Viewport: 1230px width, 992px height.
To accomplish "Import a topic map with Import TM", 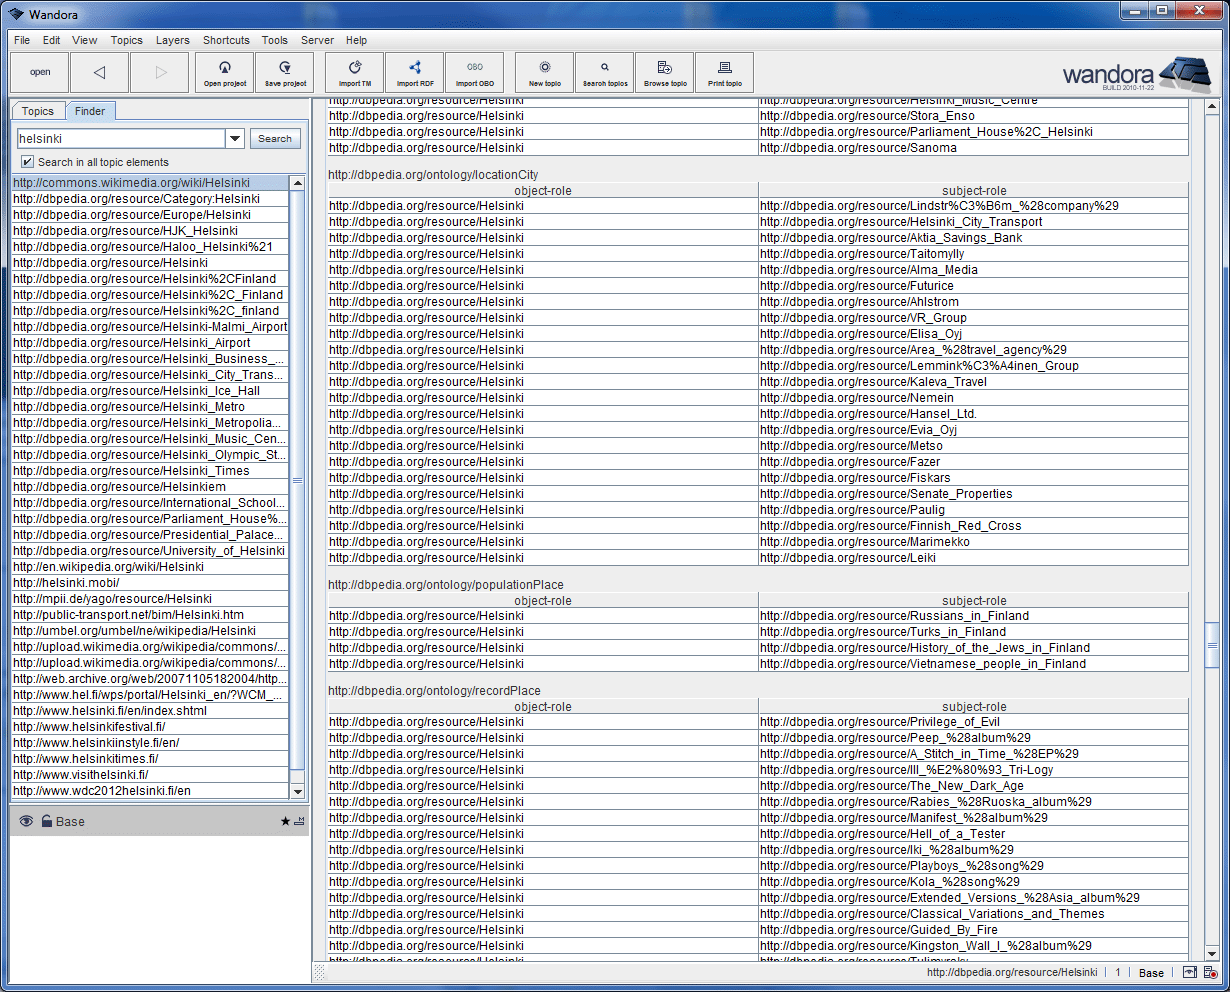I will [x=354, y=72].
